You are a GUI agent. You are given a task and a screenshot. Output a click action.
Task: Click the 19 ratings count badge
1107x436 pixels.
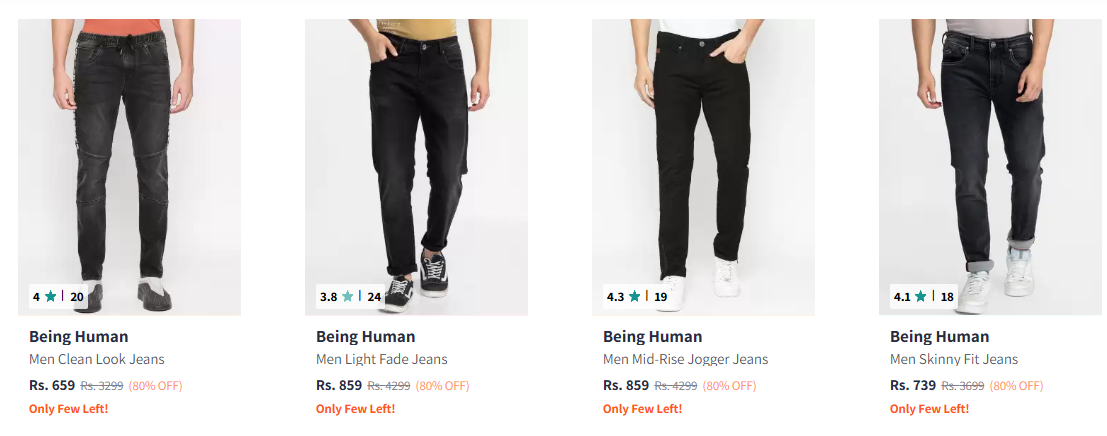(x=660, y=297)
